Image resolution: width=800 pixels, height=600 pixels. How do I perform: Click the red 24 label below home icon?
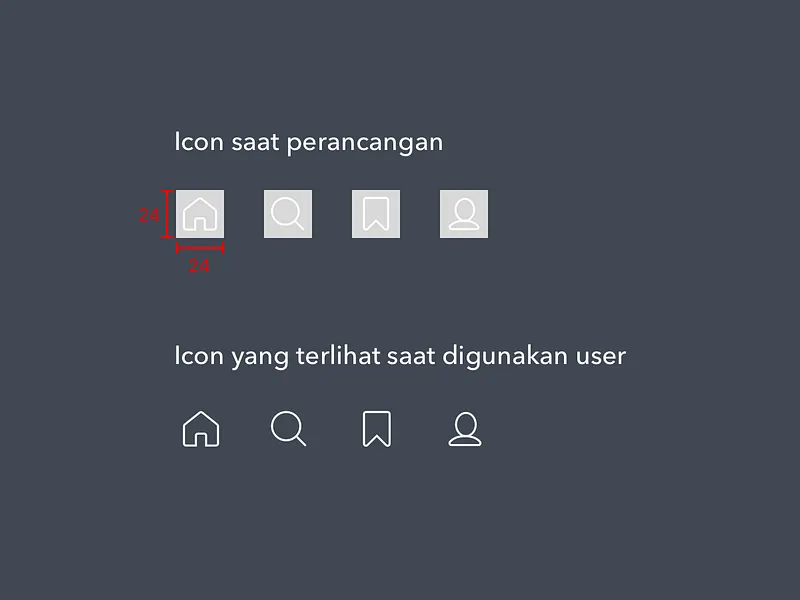(x=199, y=265)
